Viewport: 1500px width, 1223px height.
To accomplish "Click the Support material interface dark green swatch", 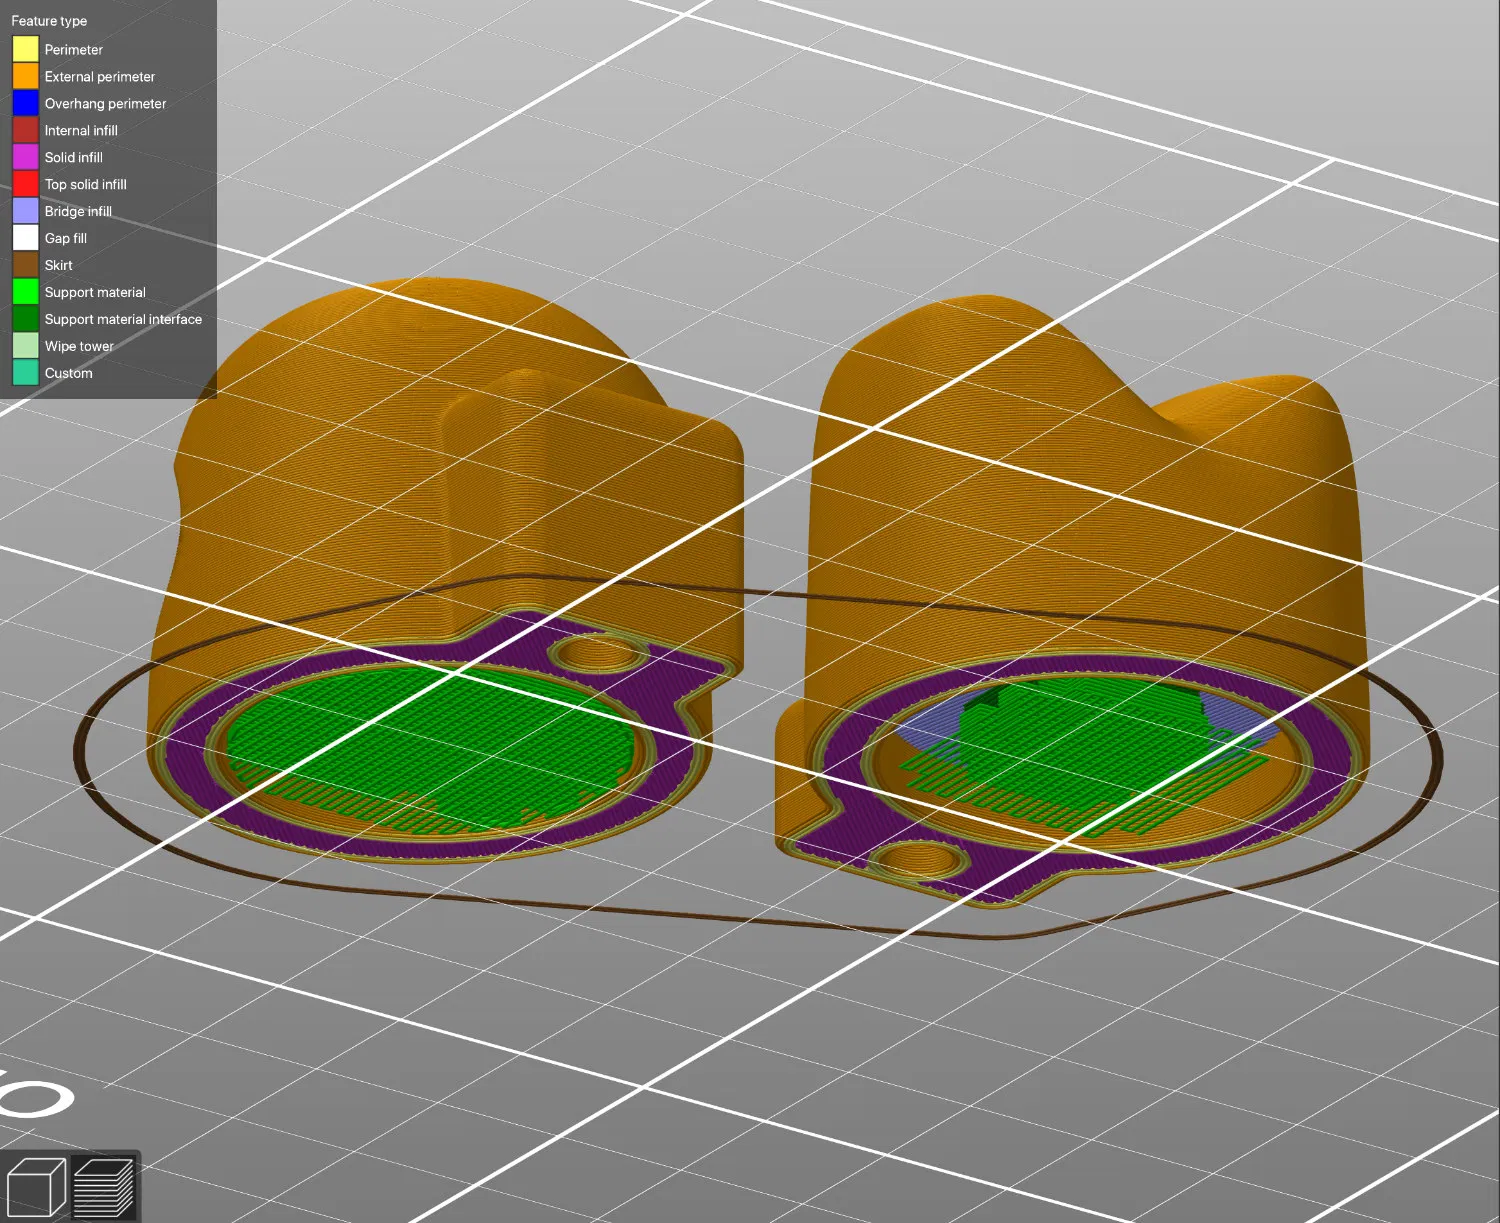I will pos(25,319).
